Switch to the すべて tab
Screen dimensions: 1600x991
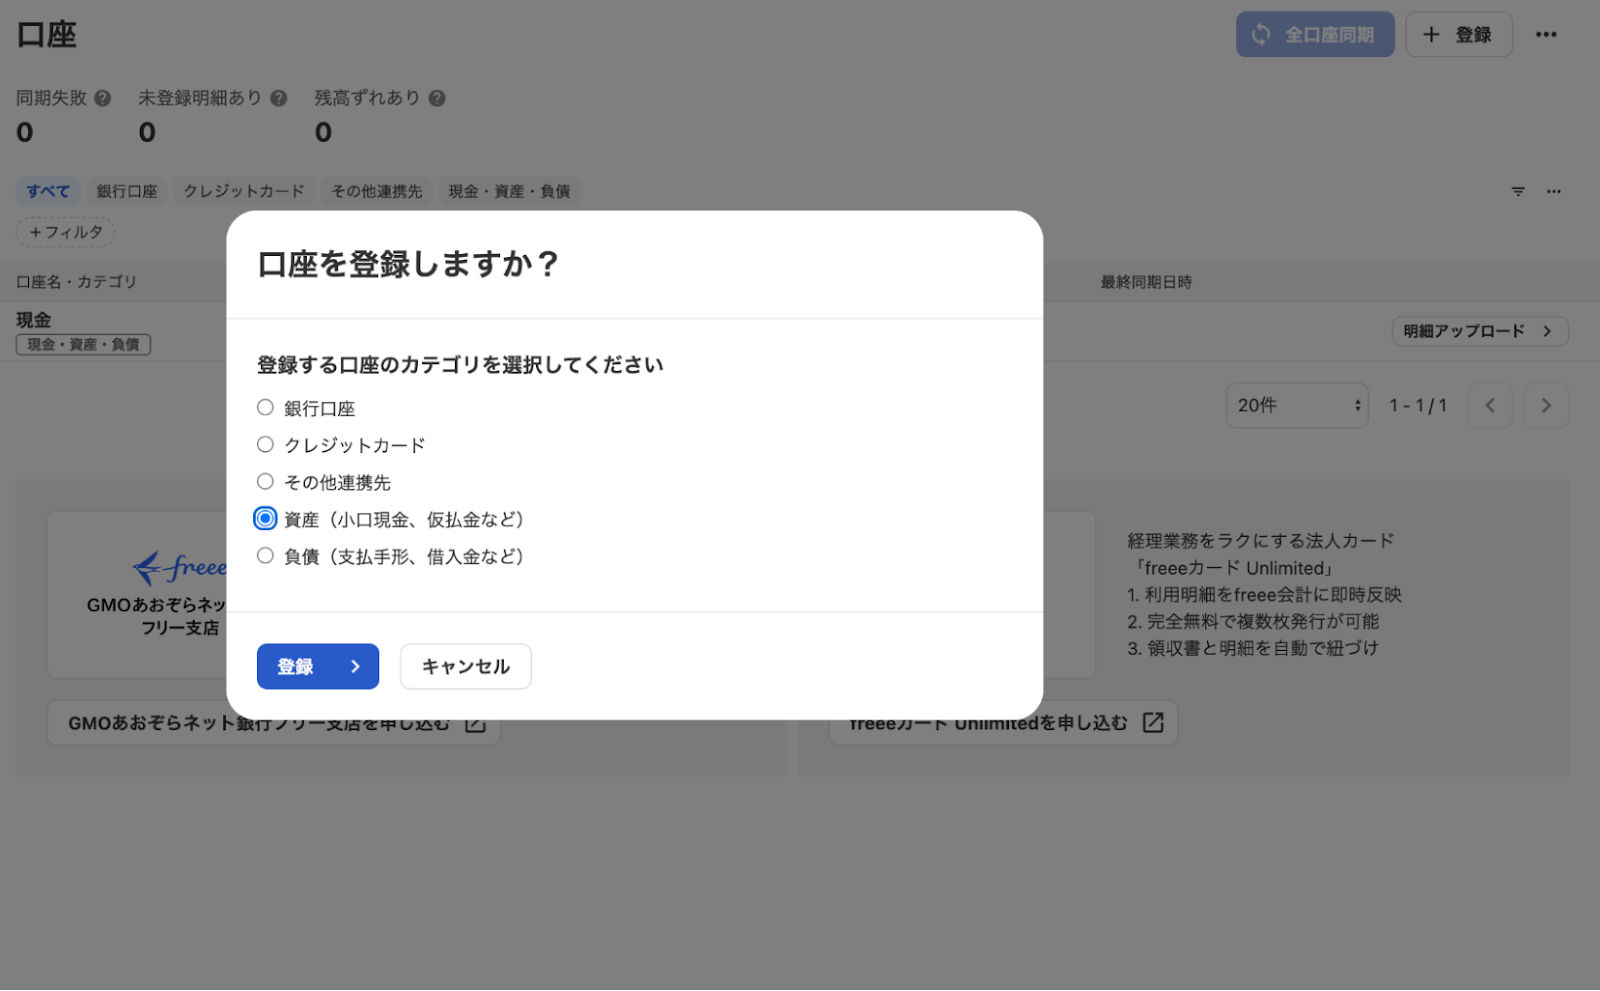[x=48, y=191]
